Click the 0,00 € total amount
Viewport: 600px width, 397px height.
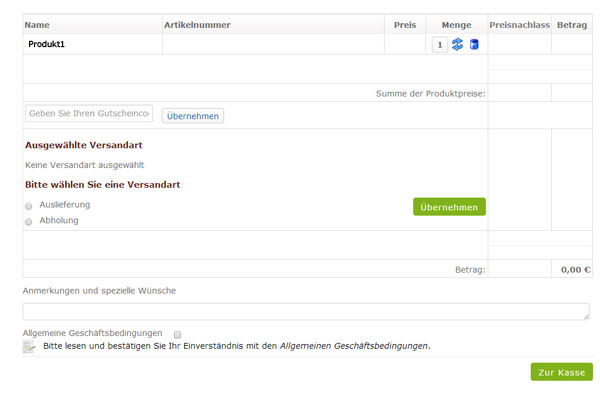(x=576, y=270)
